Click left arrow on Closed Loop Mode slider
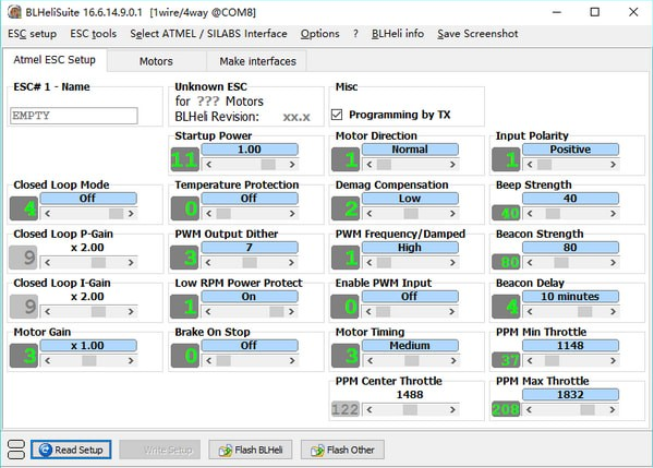 47,214
